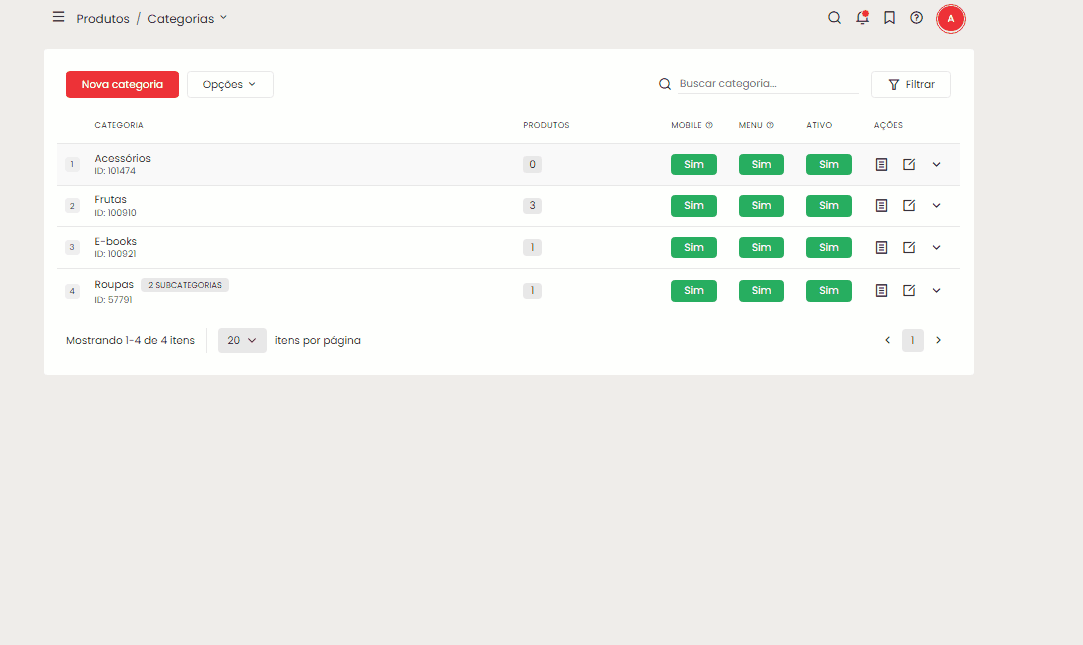Open the notifications bell
The width and height of the screenshot is (1083, 645).
862,18
